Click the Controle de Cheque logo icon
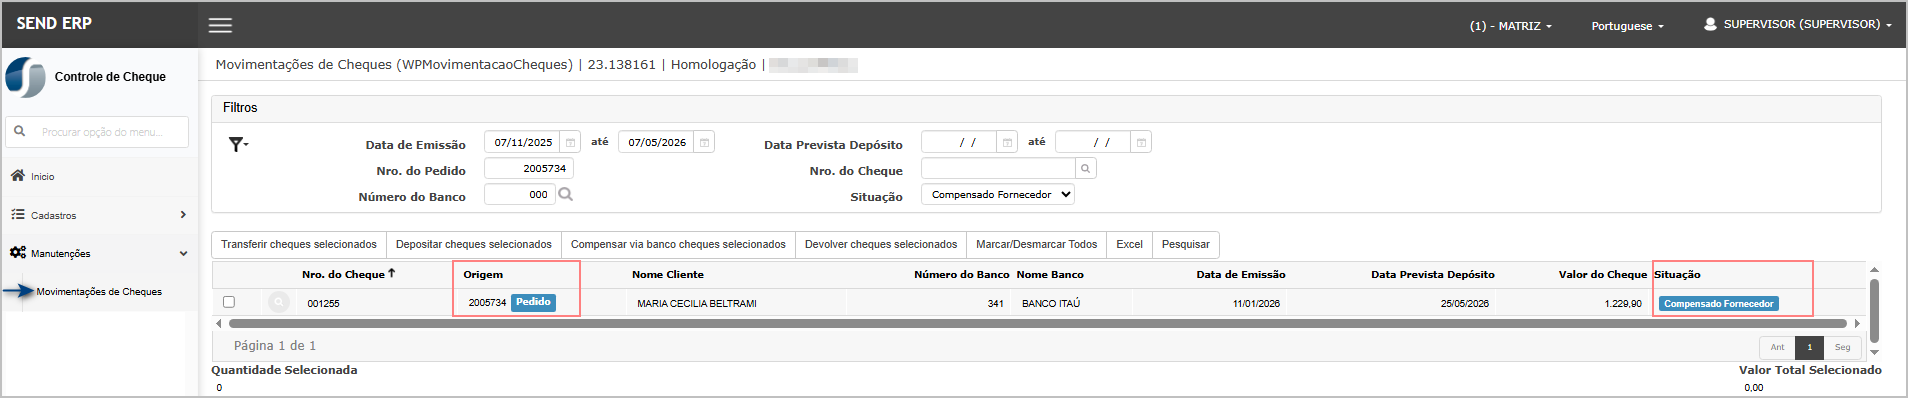Image resolution: width=1908 pixels, height=398 pixels. (x=26, y=77)
